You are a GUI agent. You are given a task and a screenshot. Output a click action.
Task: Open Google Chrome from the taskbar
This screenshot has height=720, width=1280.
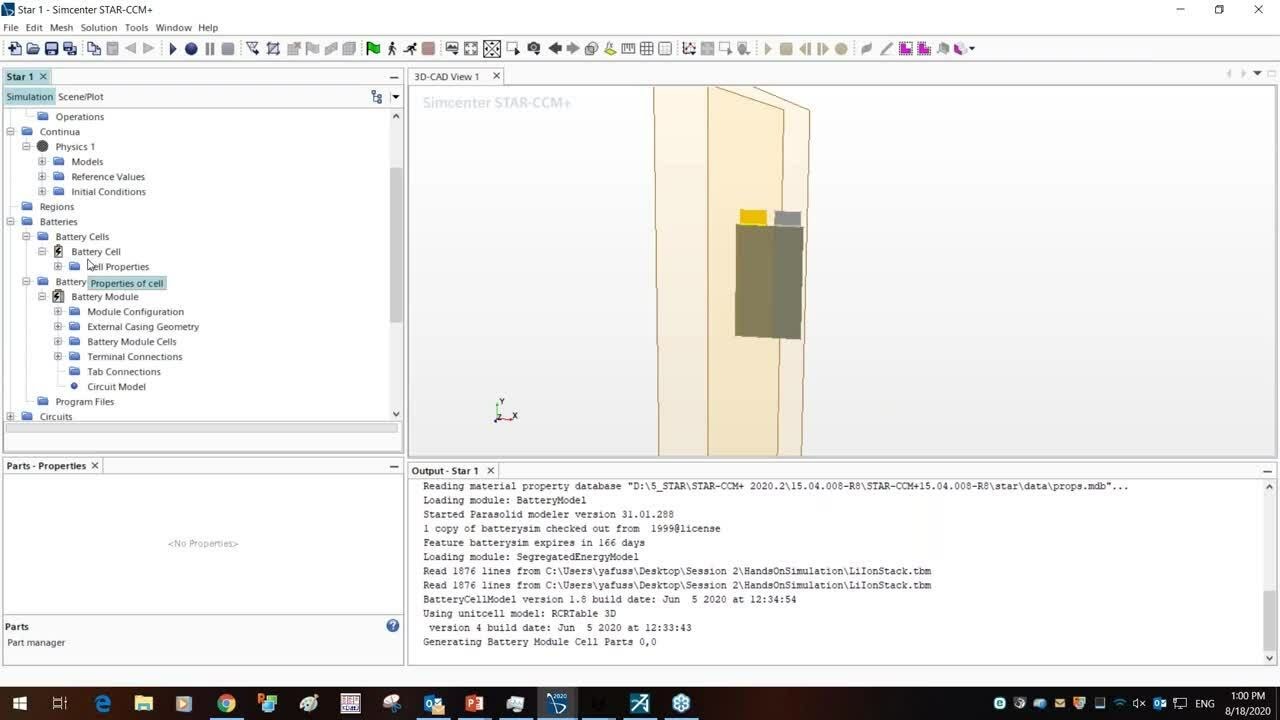[x=226, y=704]
